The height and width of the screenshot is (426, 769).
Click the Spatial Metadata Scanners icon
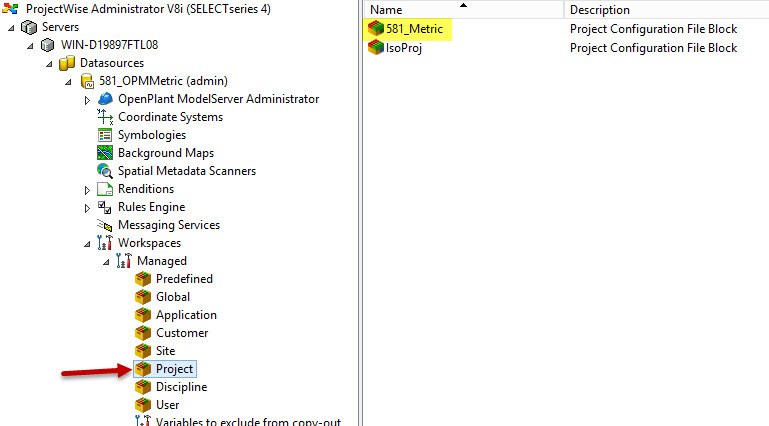106,171
